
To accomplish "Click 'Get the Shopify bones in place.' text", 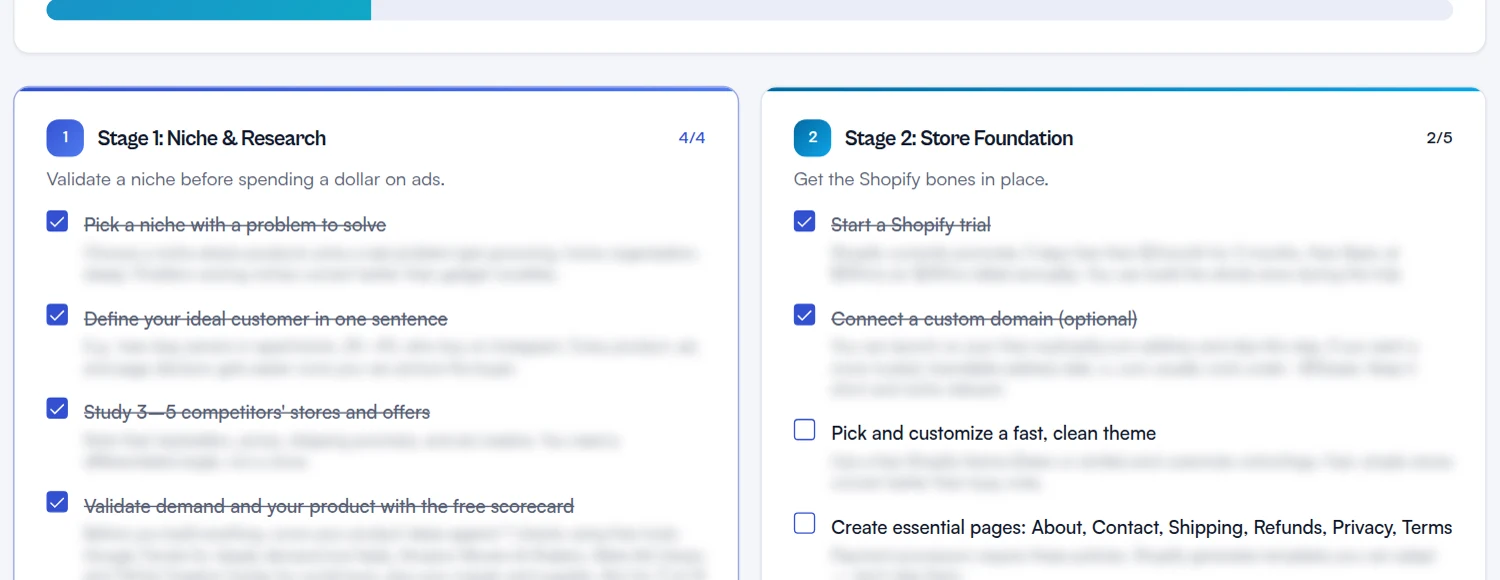I will click(x=920, y=180).
